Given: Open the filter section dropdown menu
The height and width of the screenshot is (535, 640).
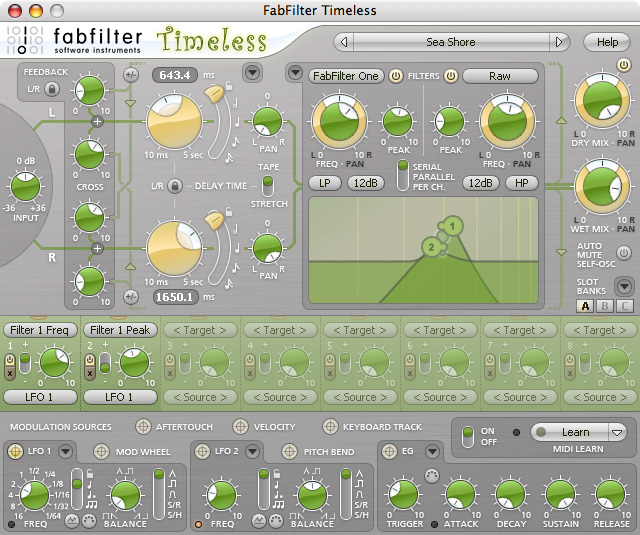Looking at the screenshot, I should (x=295, y=73).
